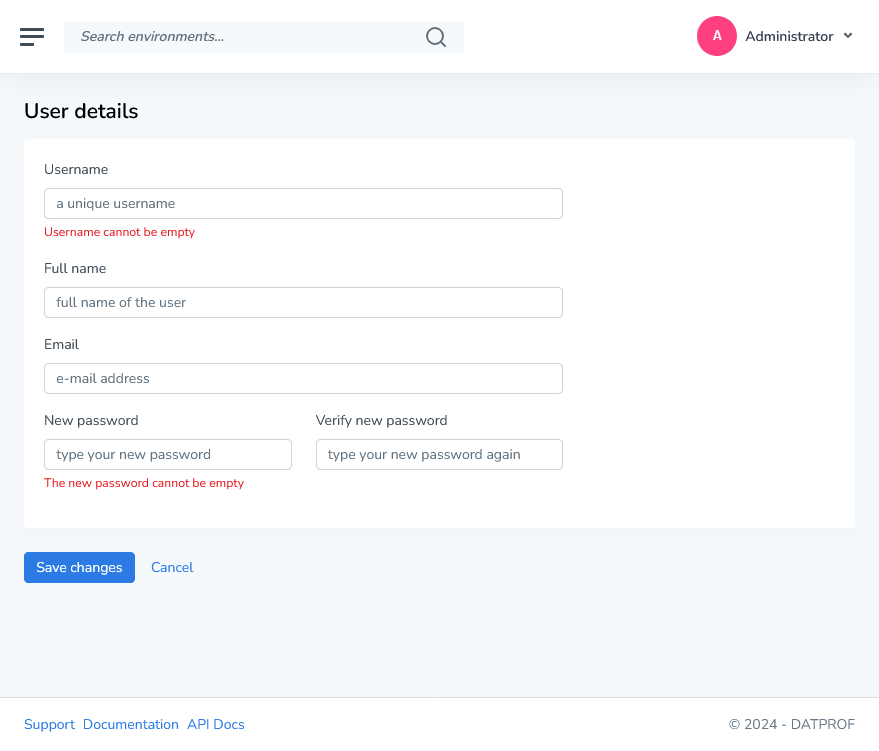Cancel editing user details
879x751 pixels.
172,568
